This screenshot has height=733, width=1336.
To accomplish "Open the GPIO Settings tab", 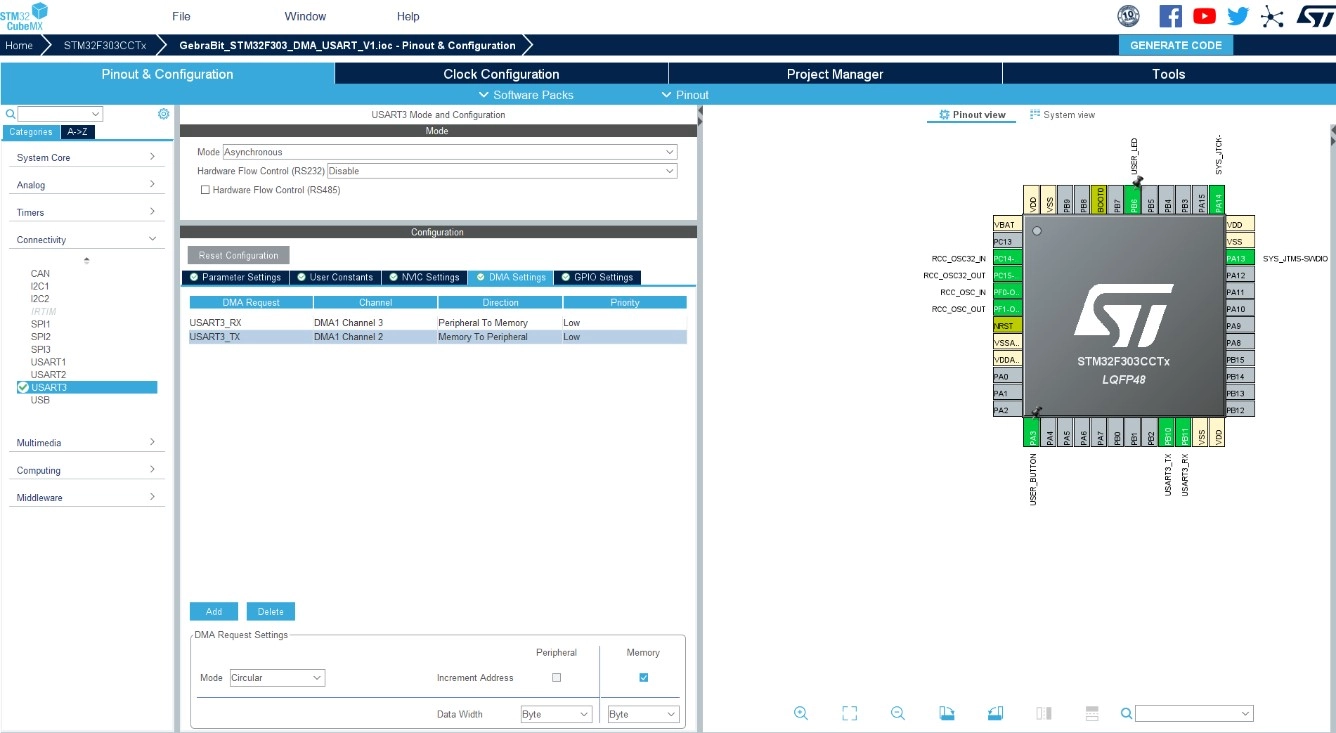I will (x=597, y=277).
